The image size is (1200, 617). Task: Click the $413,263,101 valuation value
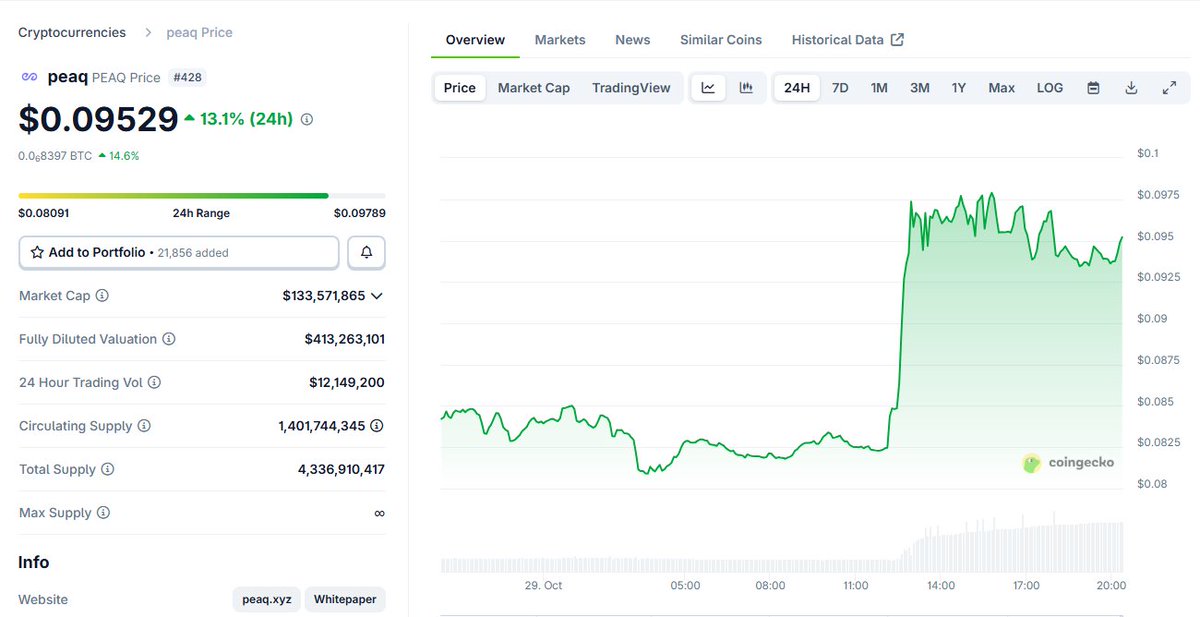tap(345, 339)
